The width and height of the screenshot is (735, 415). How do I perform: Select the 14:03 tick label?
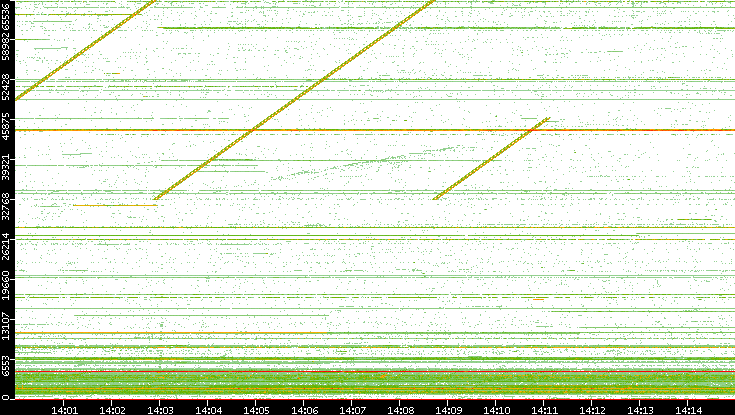(160, 410)
